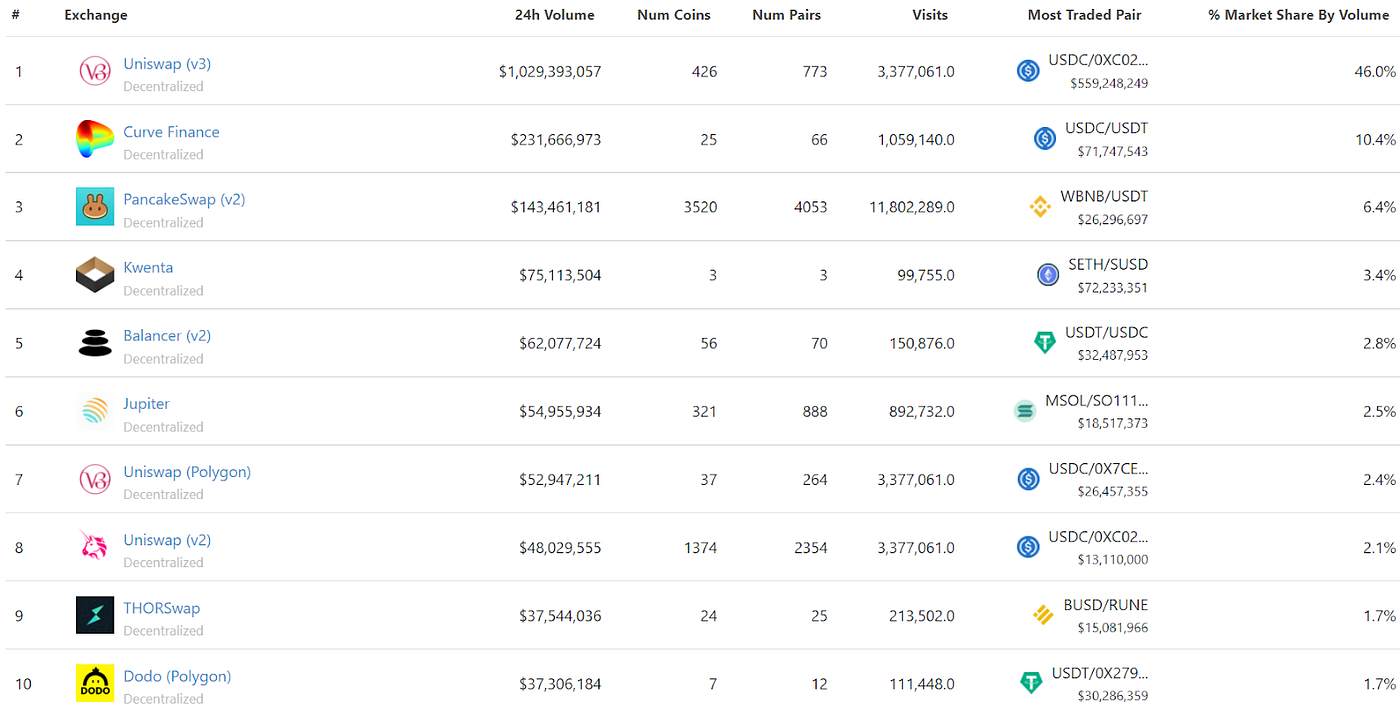The height and width of the screenshot is (717, 1400).
Task: Click the Uniswap (v3) logo icon
Action: [95, 71]
